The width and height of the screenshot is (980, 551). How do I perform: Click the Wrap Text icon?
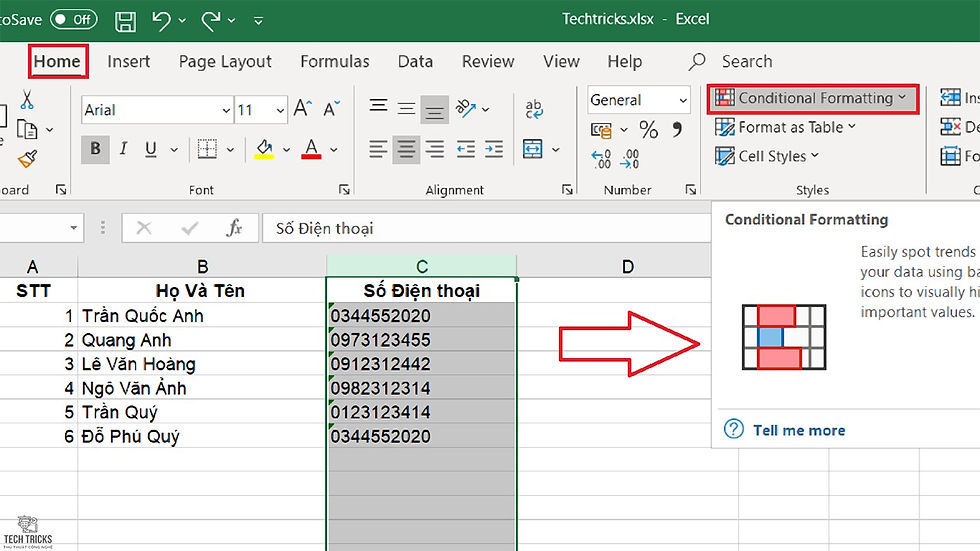pyautogui.click(x=534, y=109)
